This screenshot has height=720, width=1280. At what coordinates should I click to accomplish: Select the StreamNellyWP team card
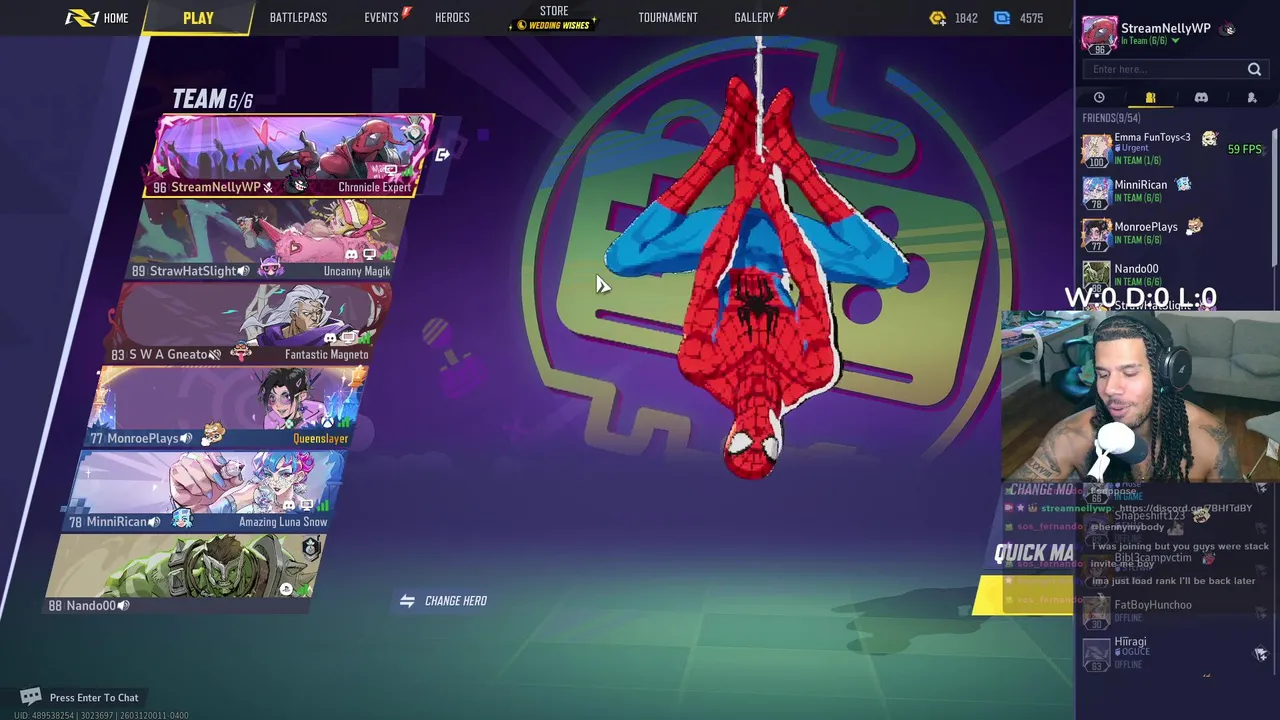pos(290,155)
